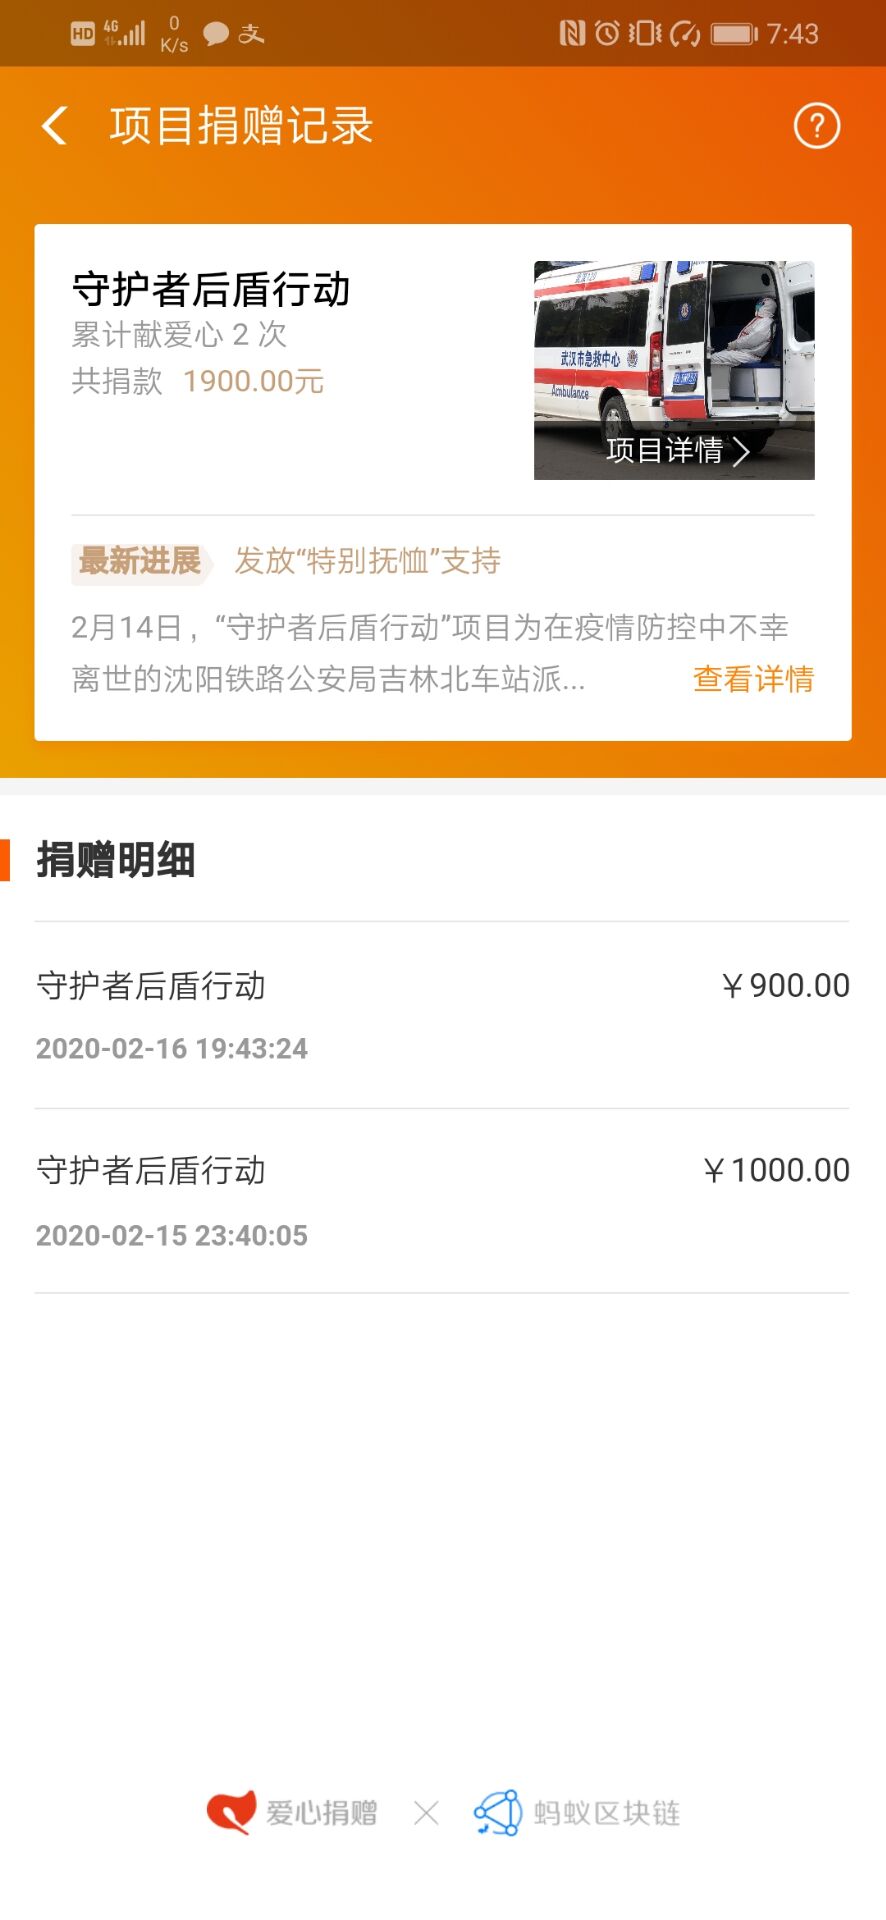This screenshot has height=1920, width=886.
Task: Open the ￥900.00 donation record
Action: click(x=442, y=1014)
